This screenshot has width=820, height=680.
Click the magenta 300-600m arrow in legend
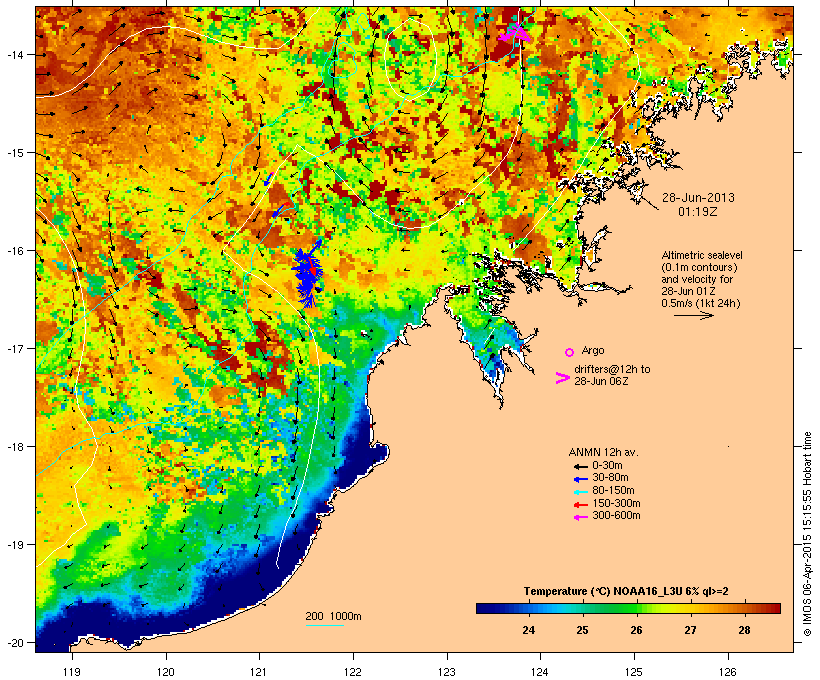(x=580, y=517)
